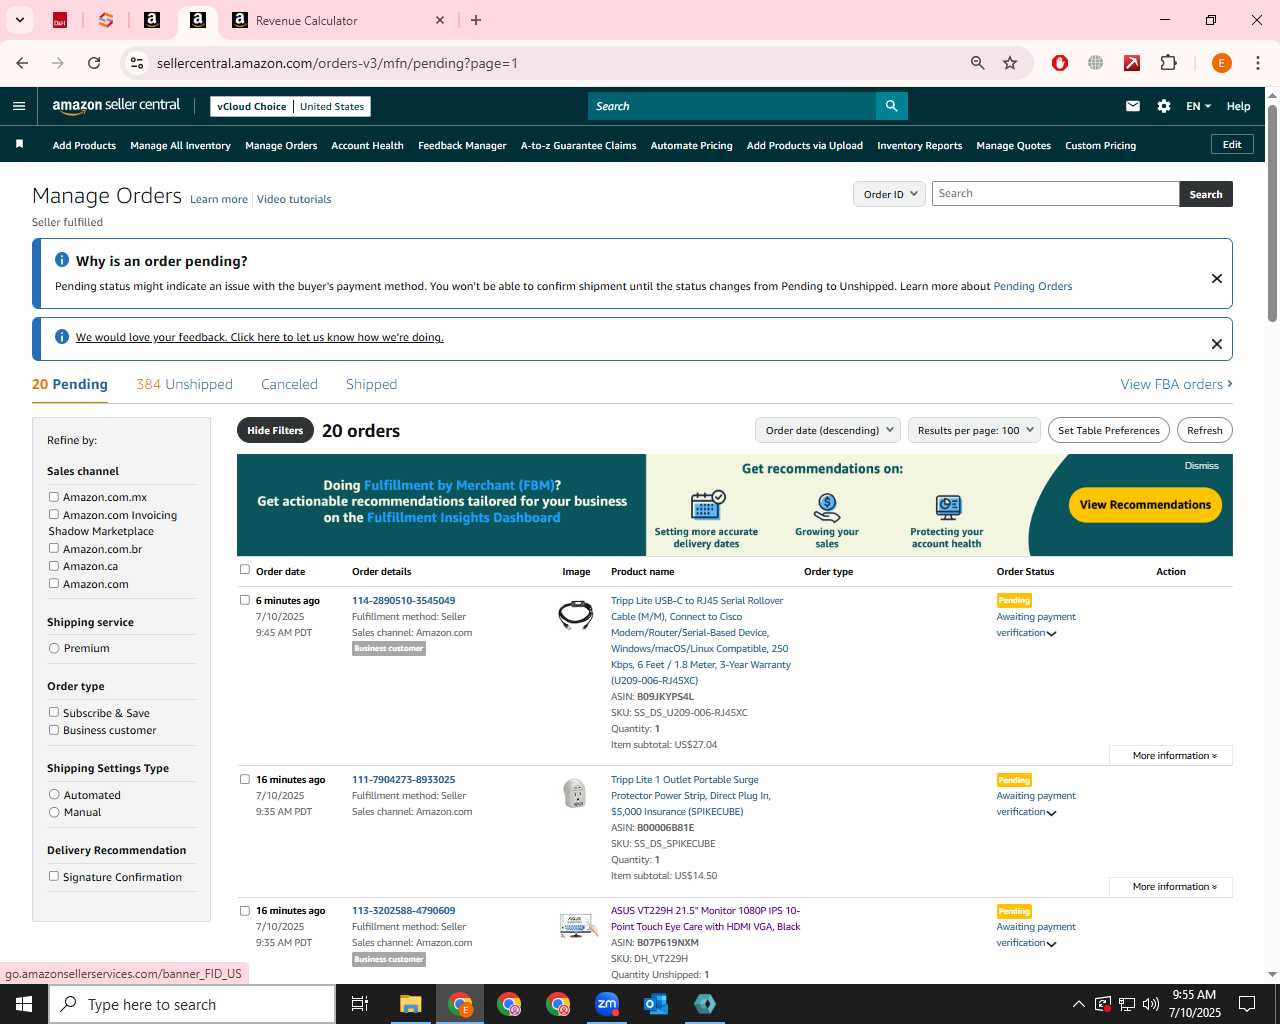Click the Amazon Seller Central logo
Image resolution: width=1280 pixels, height=1024 pixels.
[x=116, y=105]
